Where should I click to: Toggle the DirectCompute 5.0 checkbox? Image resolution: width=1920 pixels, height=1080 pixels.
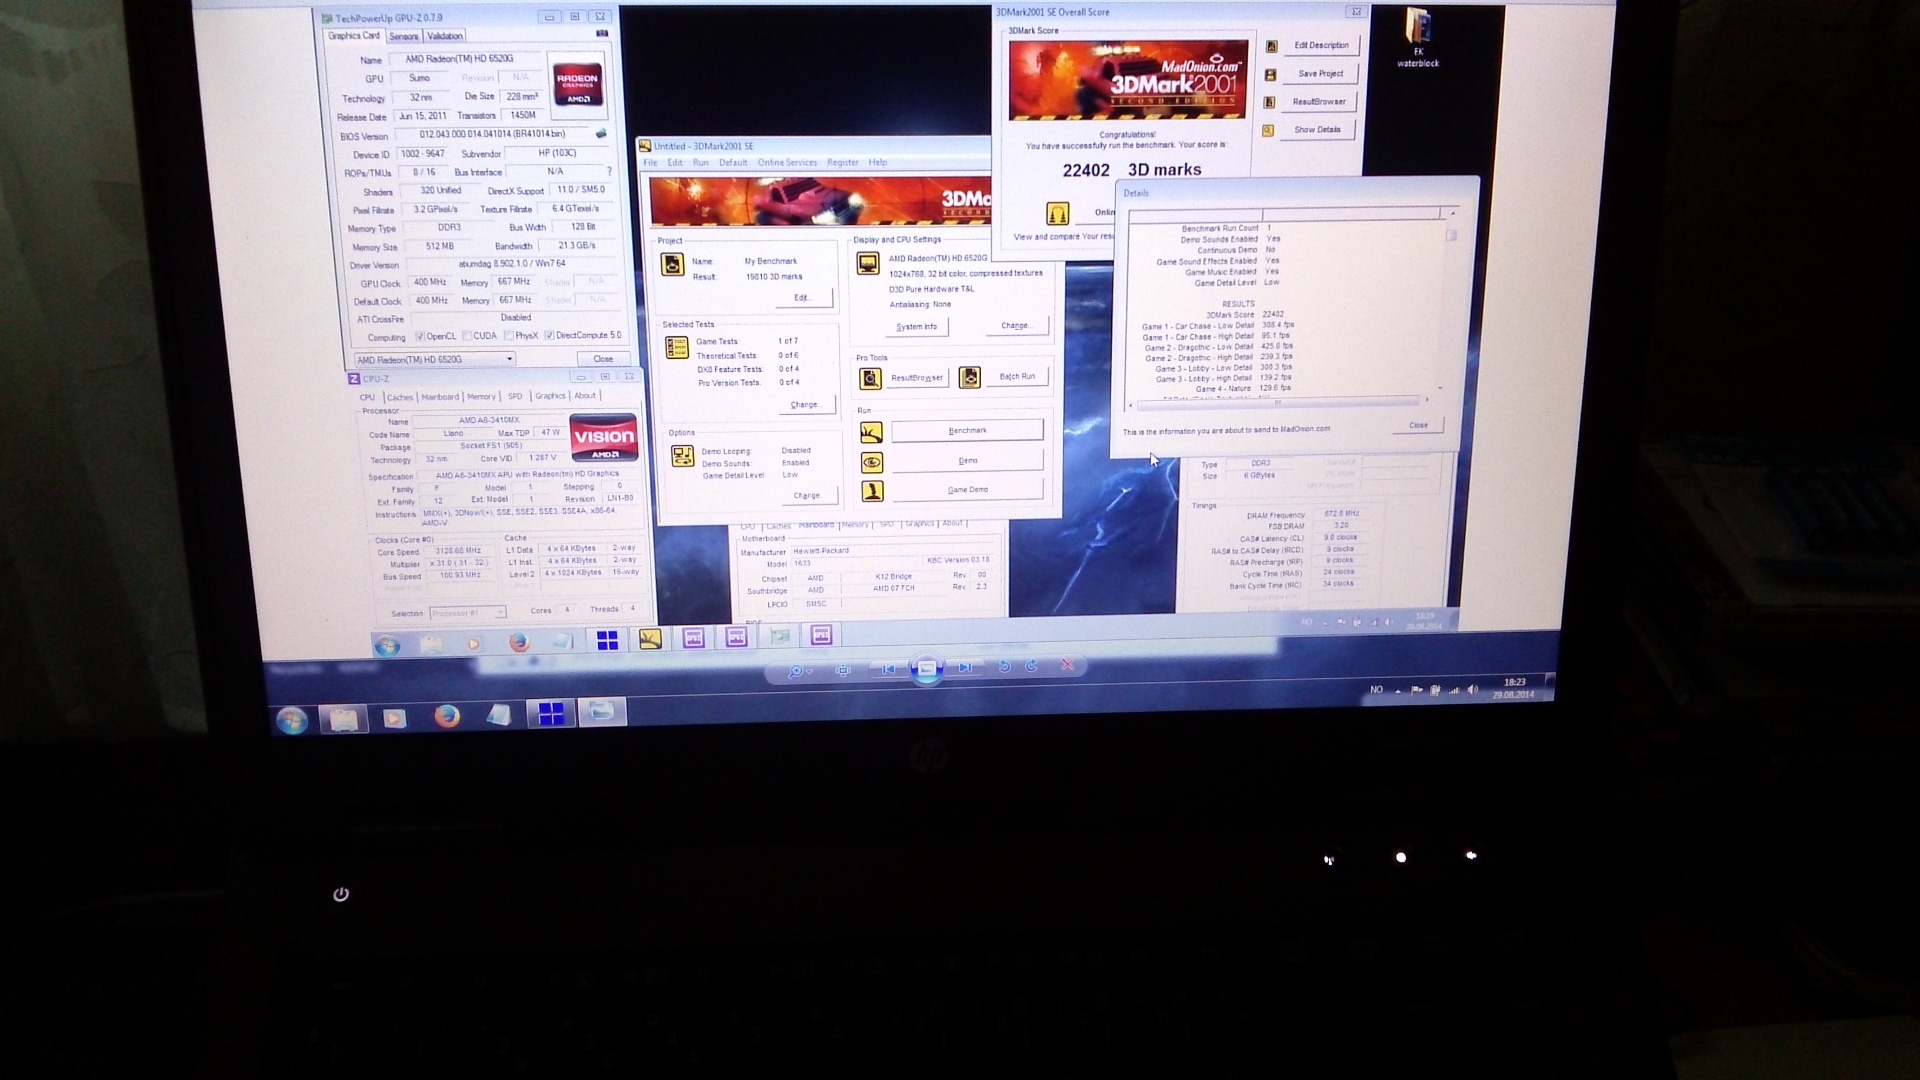[548, 335]
